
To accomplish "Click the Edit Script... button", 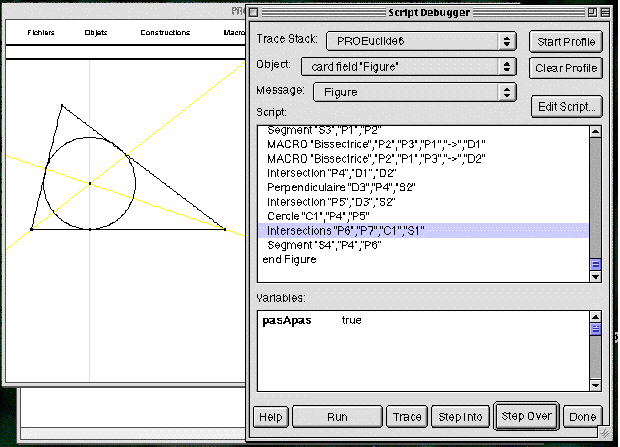I will click(566, 106).
